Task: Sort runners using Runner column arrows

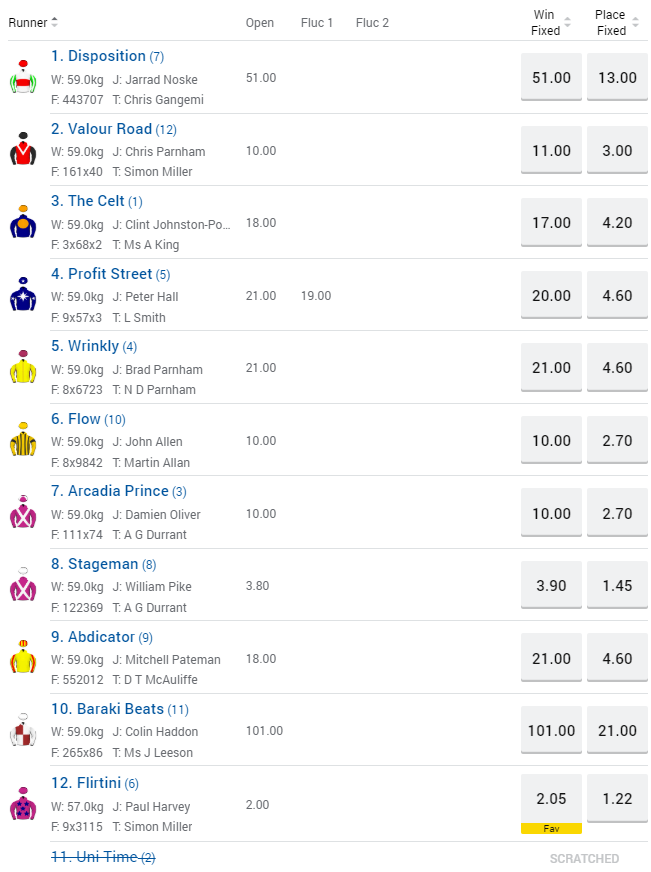Action: pyautogui.click(x=54, y=22)
